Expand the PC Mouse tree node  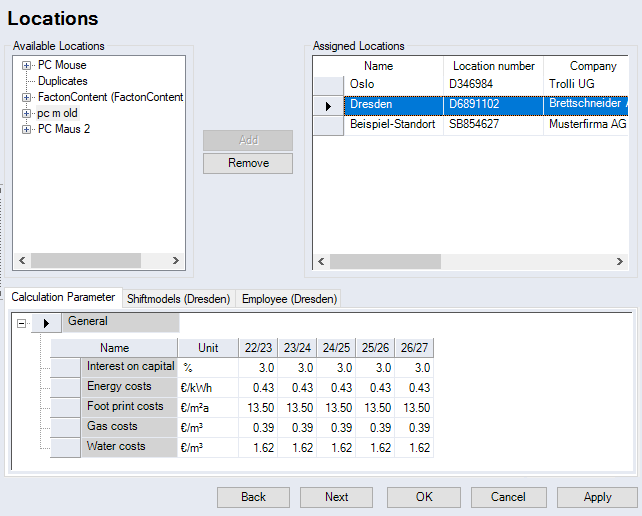[27, 65]
